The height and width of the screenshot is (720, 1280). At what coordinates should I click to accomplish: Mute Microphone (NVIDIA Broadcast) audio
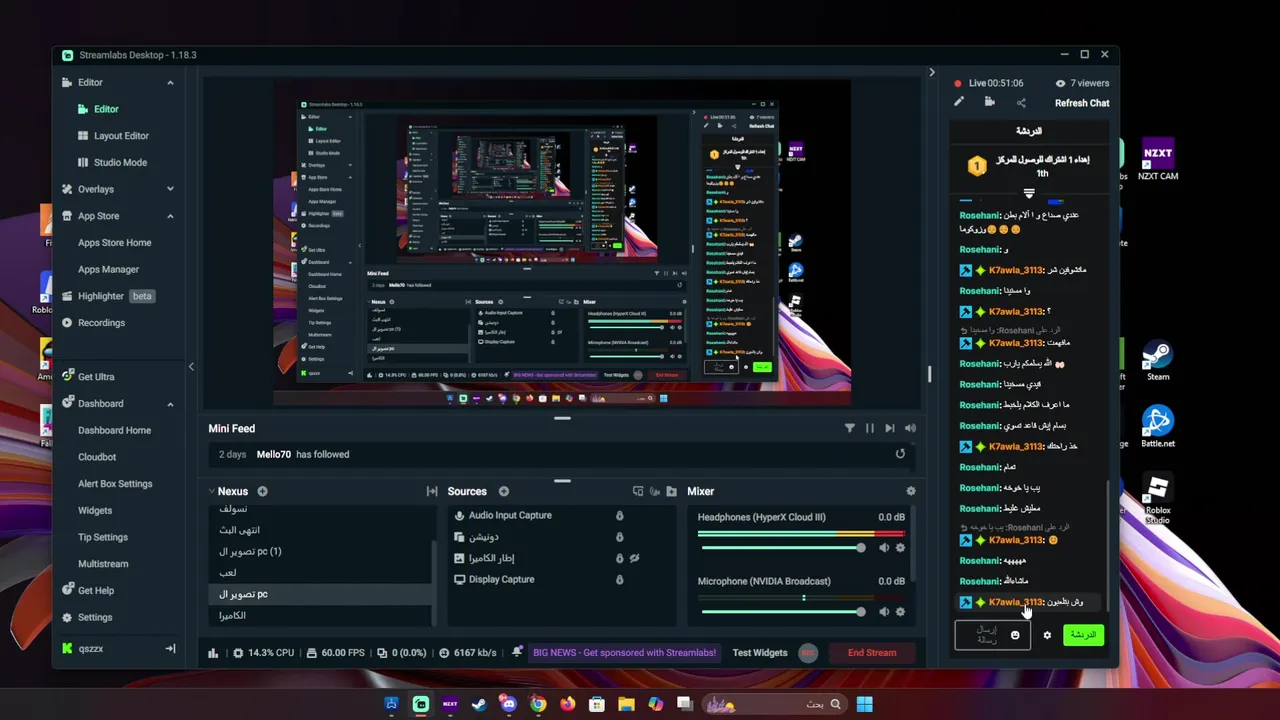click(x=884, y=612)
